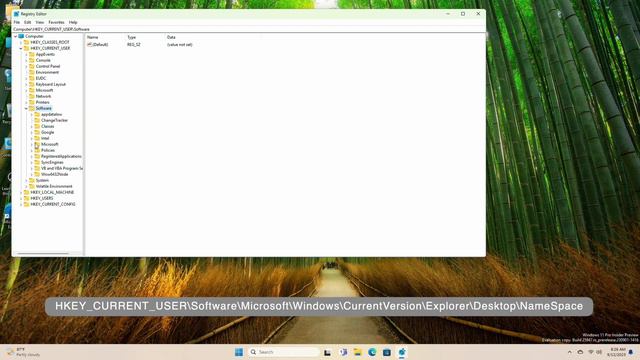Screen dimensions: 640x360
Task: Click the registry path address bar
Action: point(249,29)
